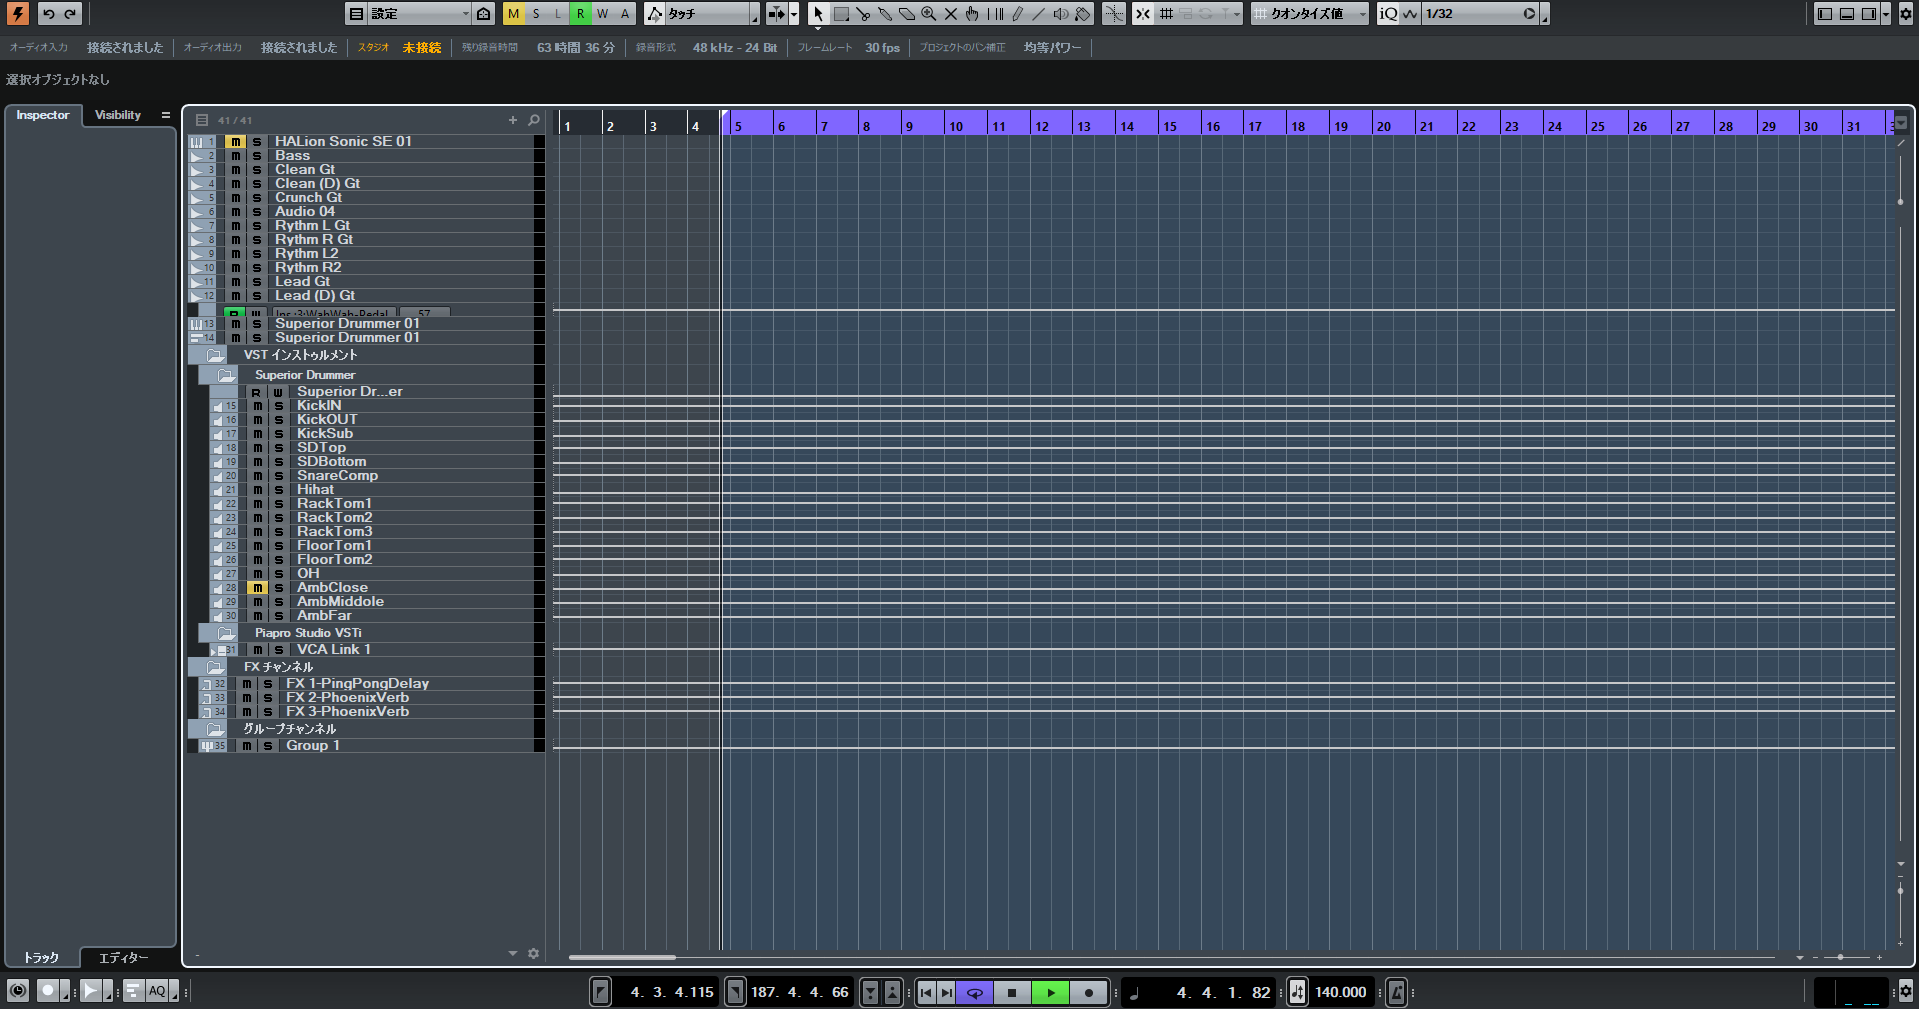Collapse the FX チャンネル folder

tap(215, 667)
